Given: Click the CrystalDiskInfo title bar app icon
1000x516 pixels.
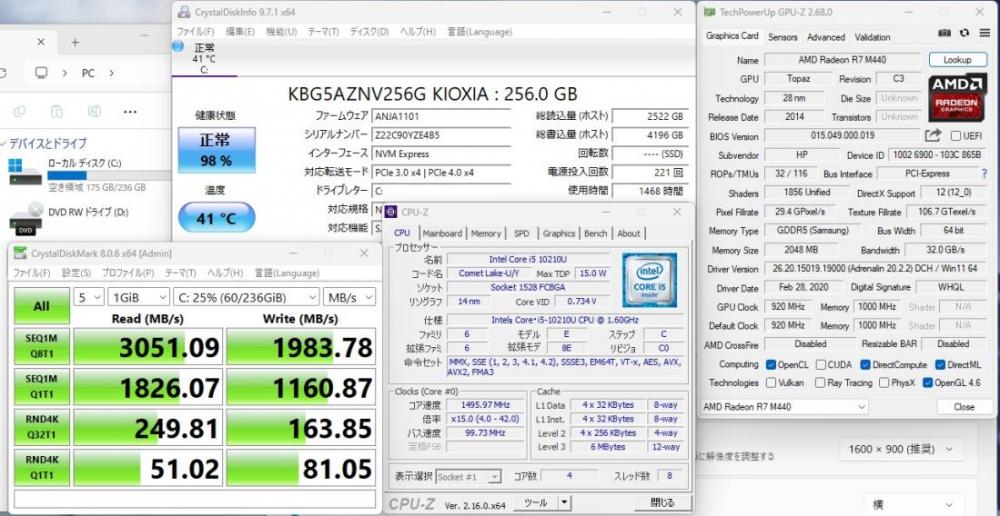Looking at the screenshot, I should point(184,11).
